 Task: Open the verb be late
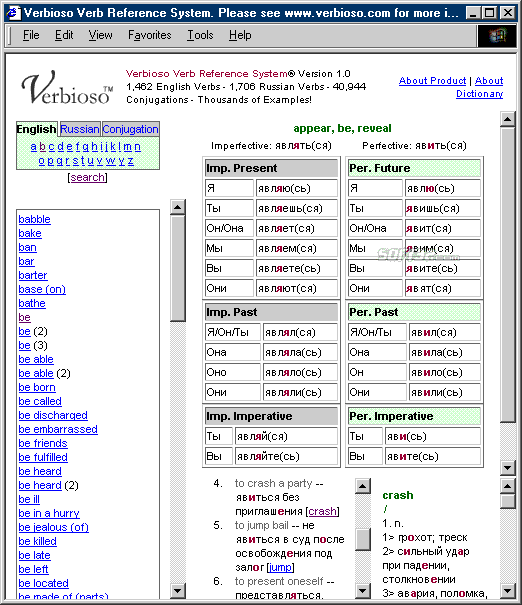point(34,555)
